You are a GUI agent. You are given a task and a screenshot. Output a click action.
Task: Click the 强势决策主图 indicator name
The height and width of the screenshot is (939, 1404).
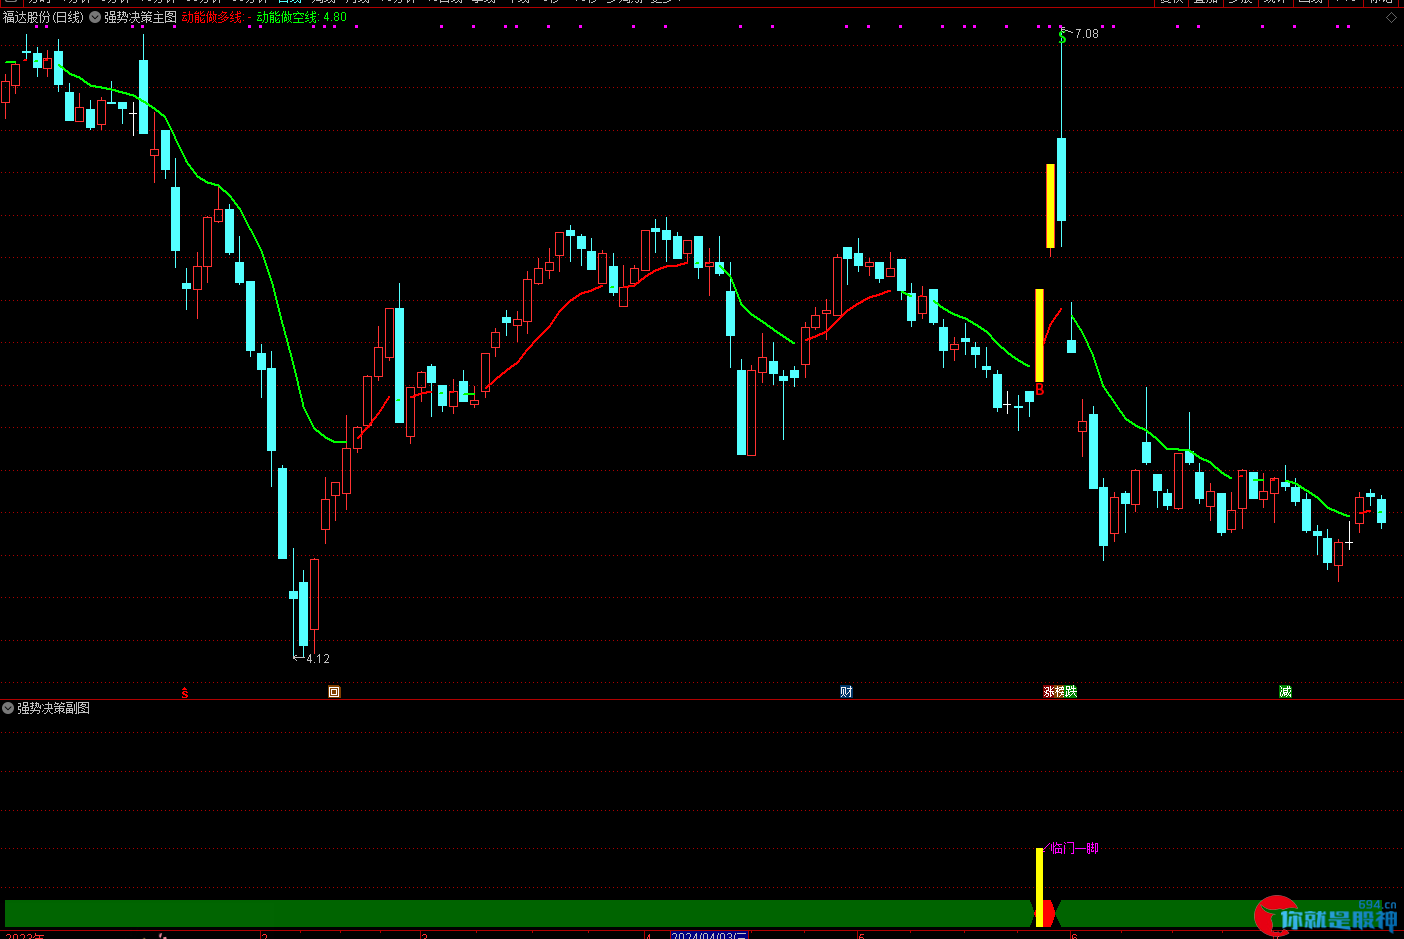click(x=141, y=17)
